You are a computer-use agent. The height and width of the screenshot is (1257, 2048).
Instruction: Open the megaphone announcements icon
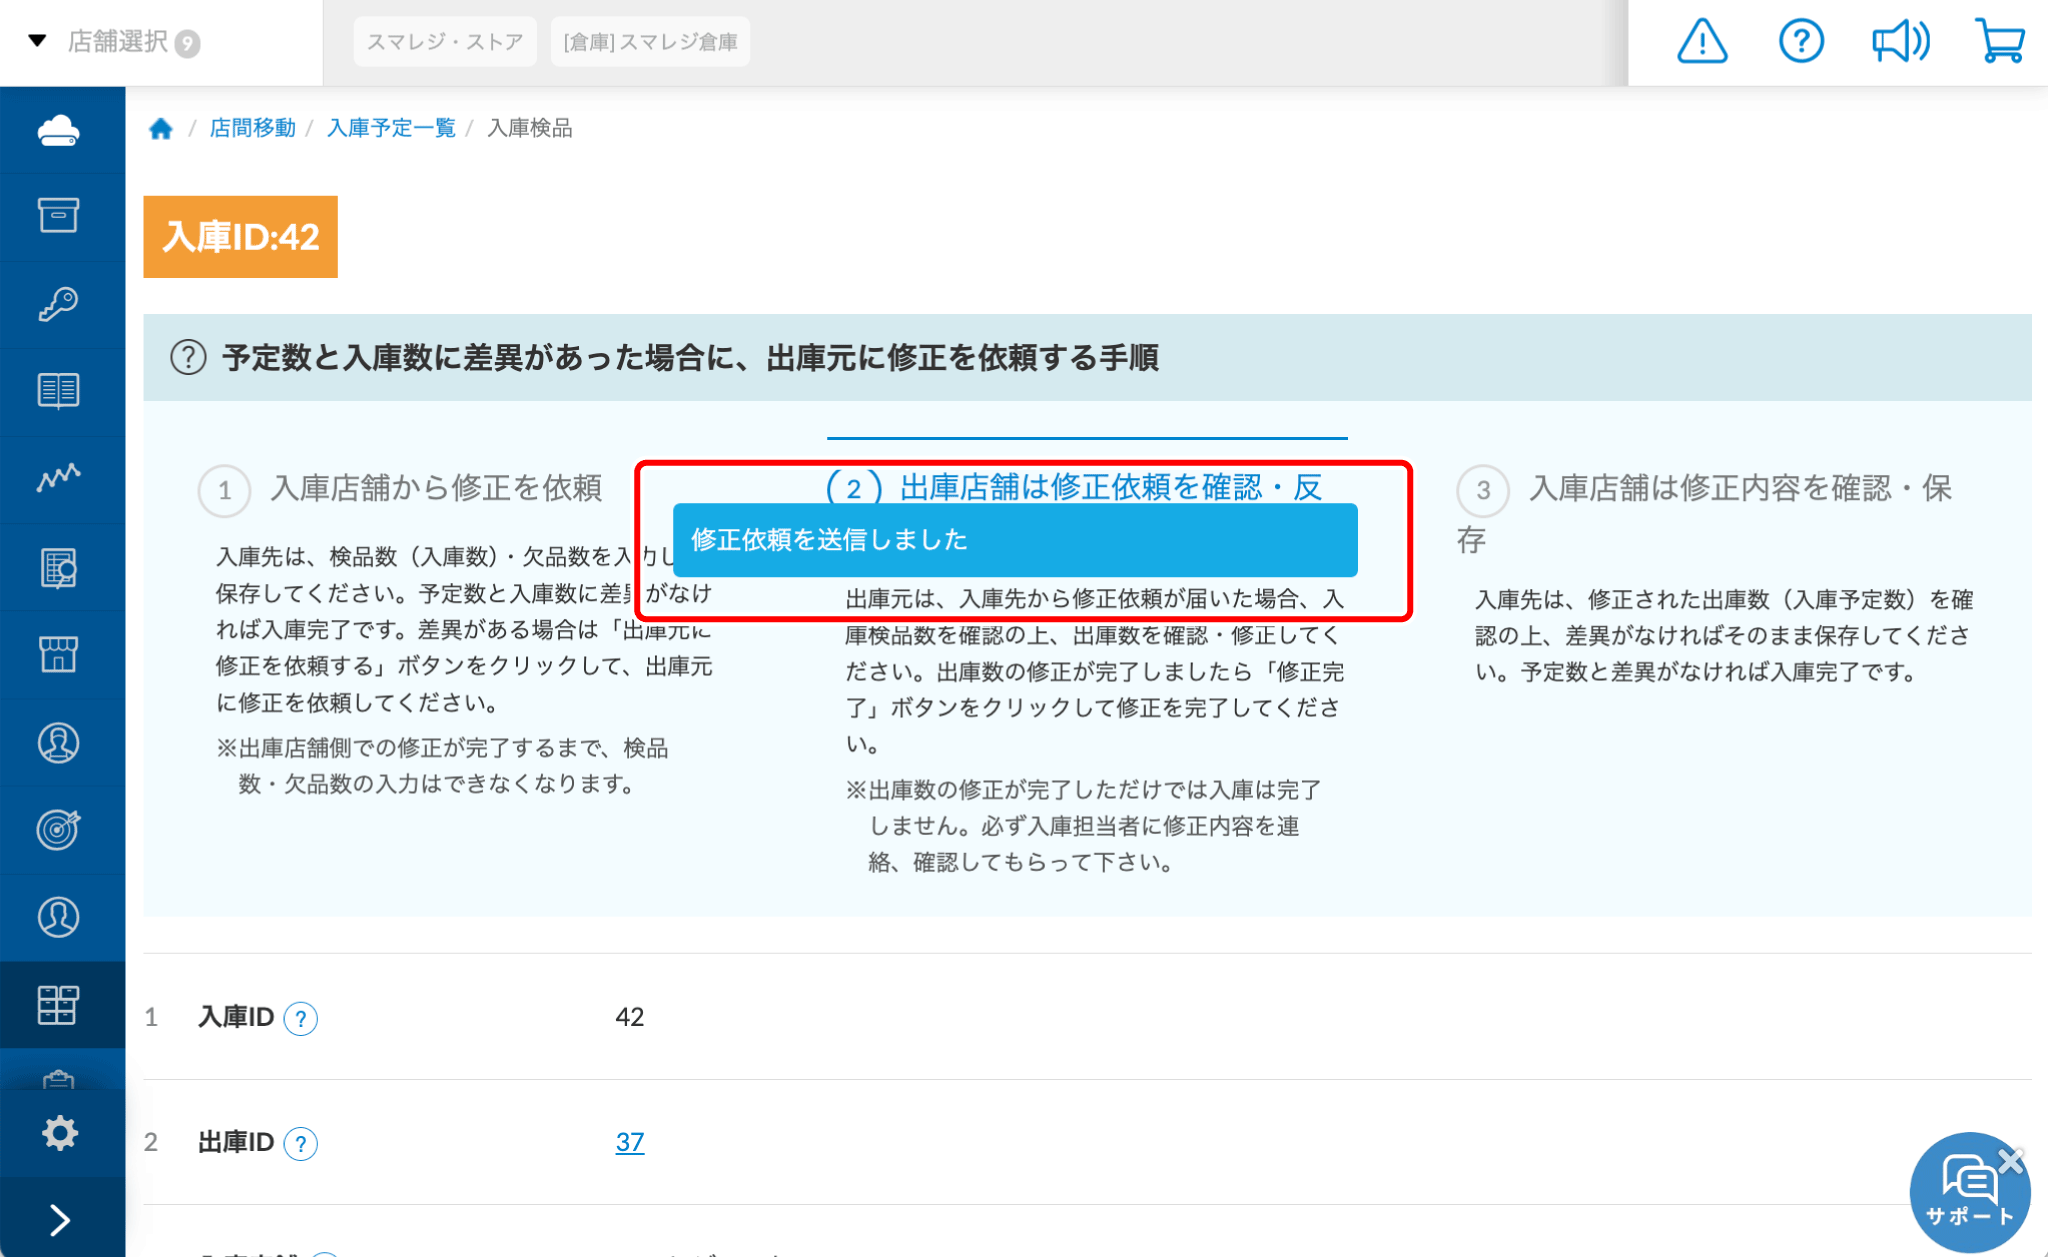coord(1899,42)
